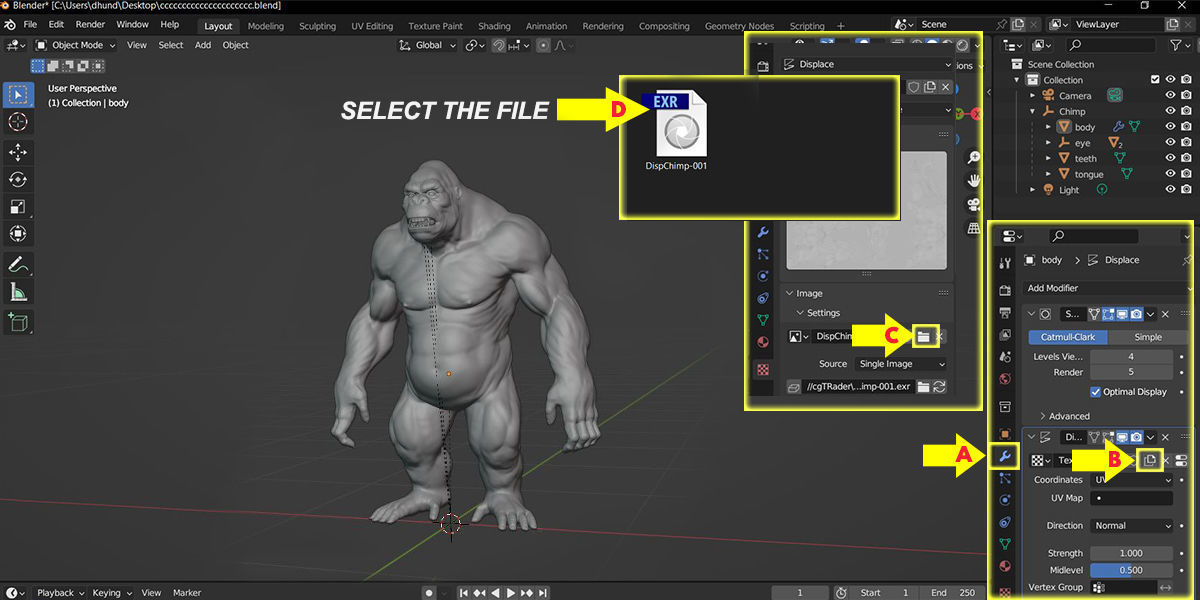Screen dimensions: 1200x600
Task: Open the Add Modifier dropdown
Action: click(1109, 288)
